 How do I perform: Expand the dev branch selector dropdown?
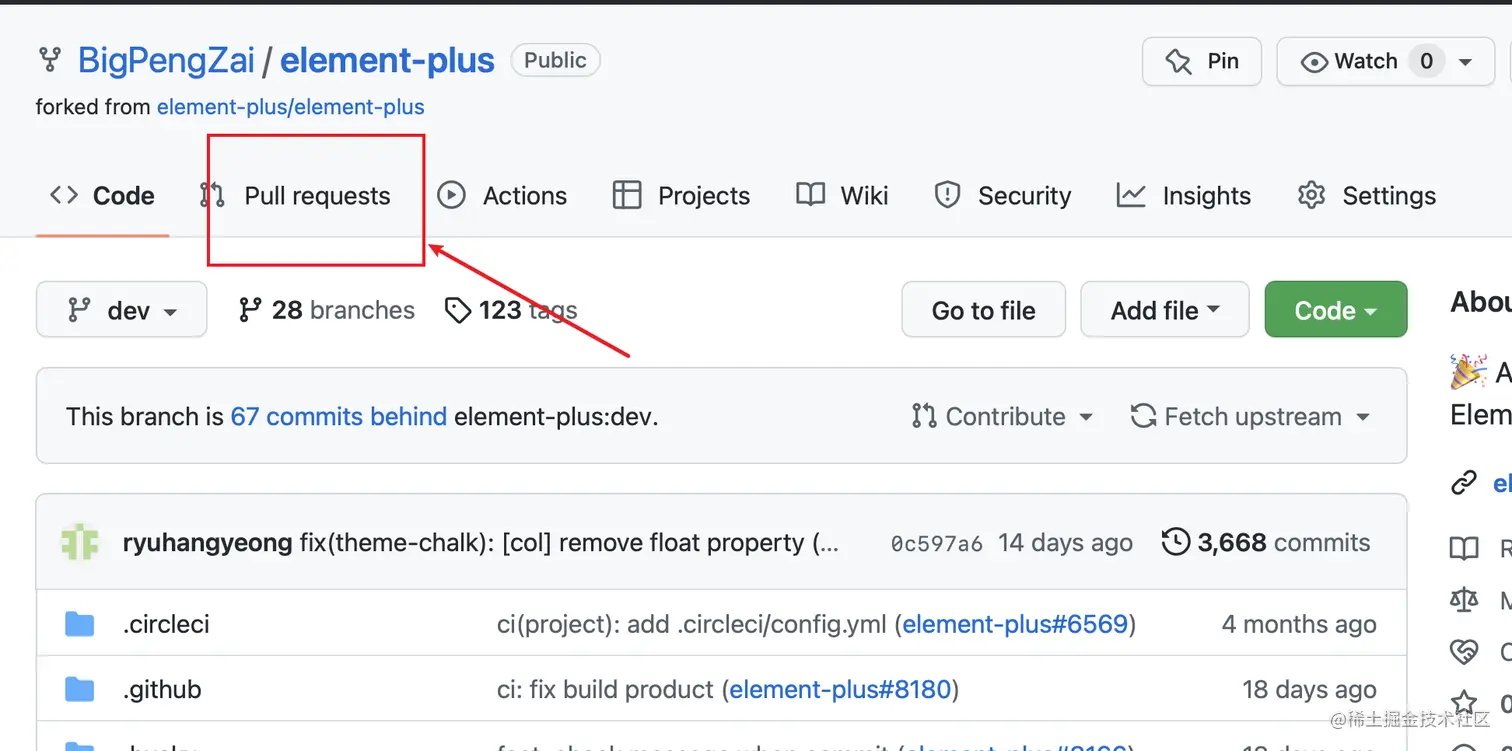(121, 310)
